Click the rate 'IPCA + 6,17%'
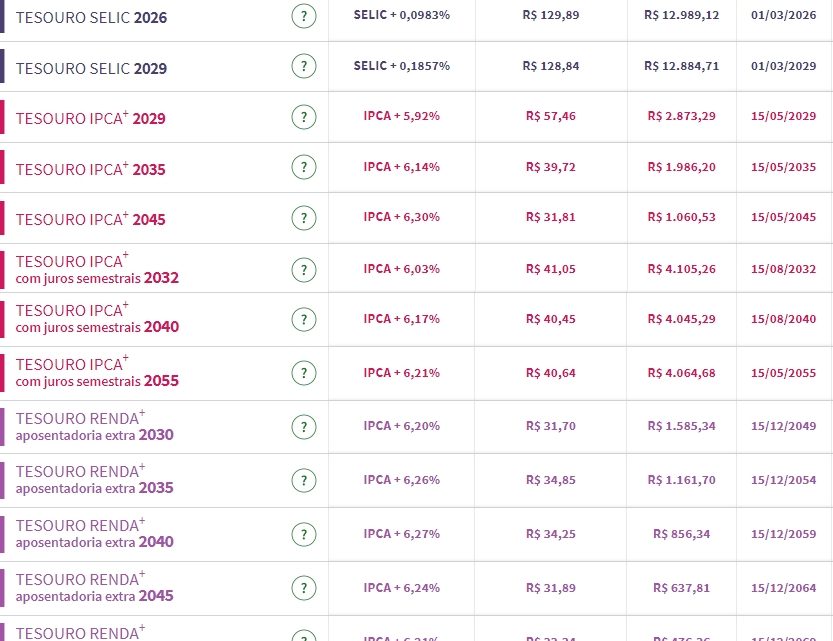Viewport: 833px width, 641px height. coord(402,319)
